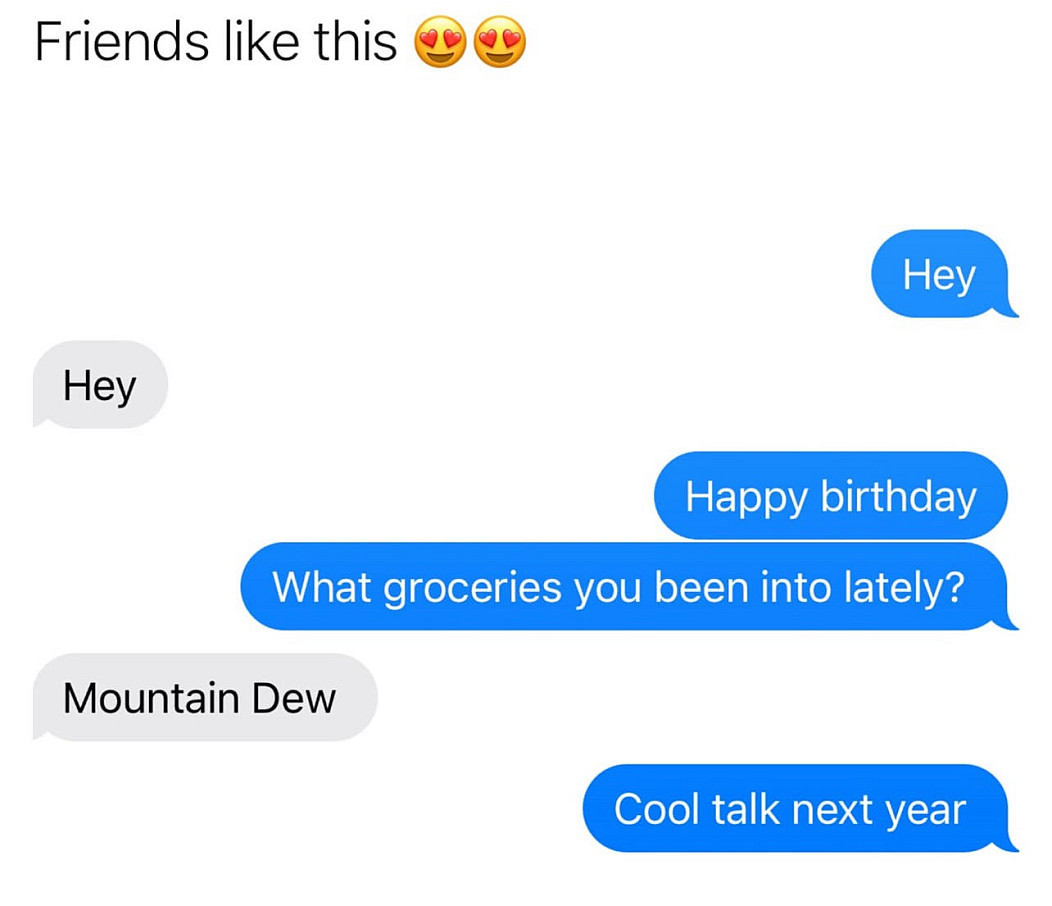The image size is (1052, 906).
Task: Tap the blue sent 'Hey' message bubble
Action: (942, 274)
